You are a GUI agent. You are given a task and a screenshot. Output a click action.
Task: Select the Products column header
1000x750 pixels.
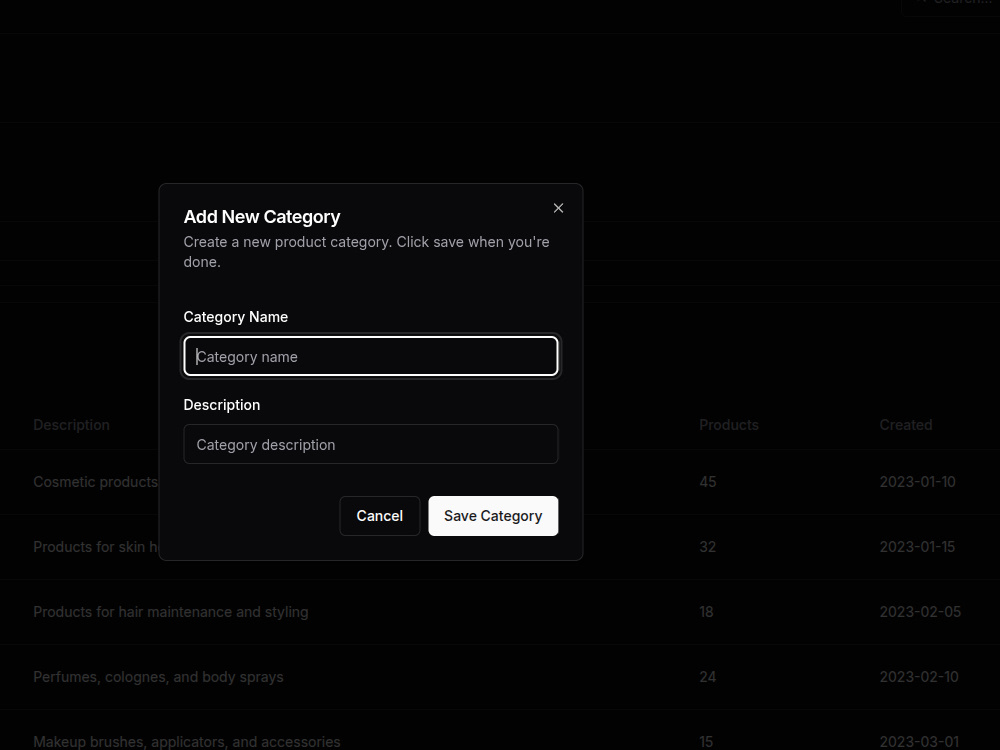(729, 425)
